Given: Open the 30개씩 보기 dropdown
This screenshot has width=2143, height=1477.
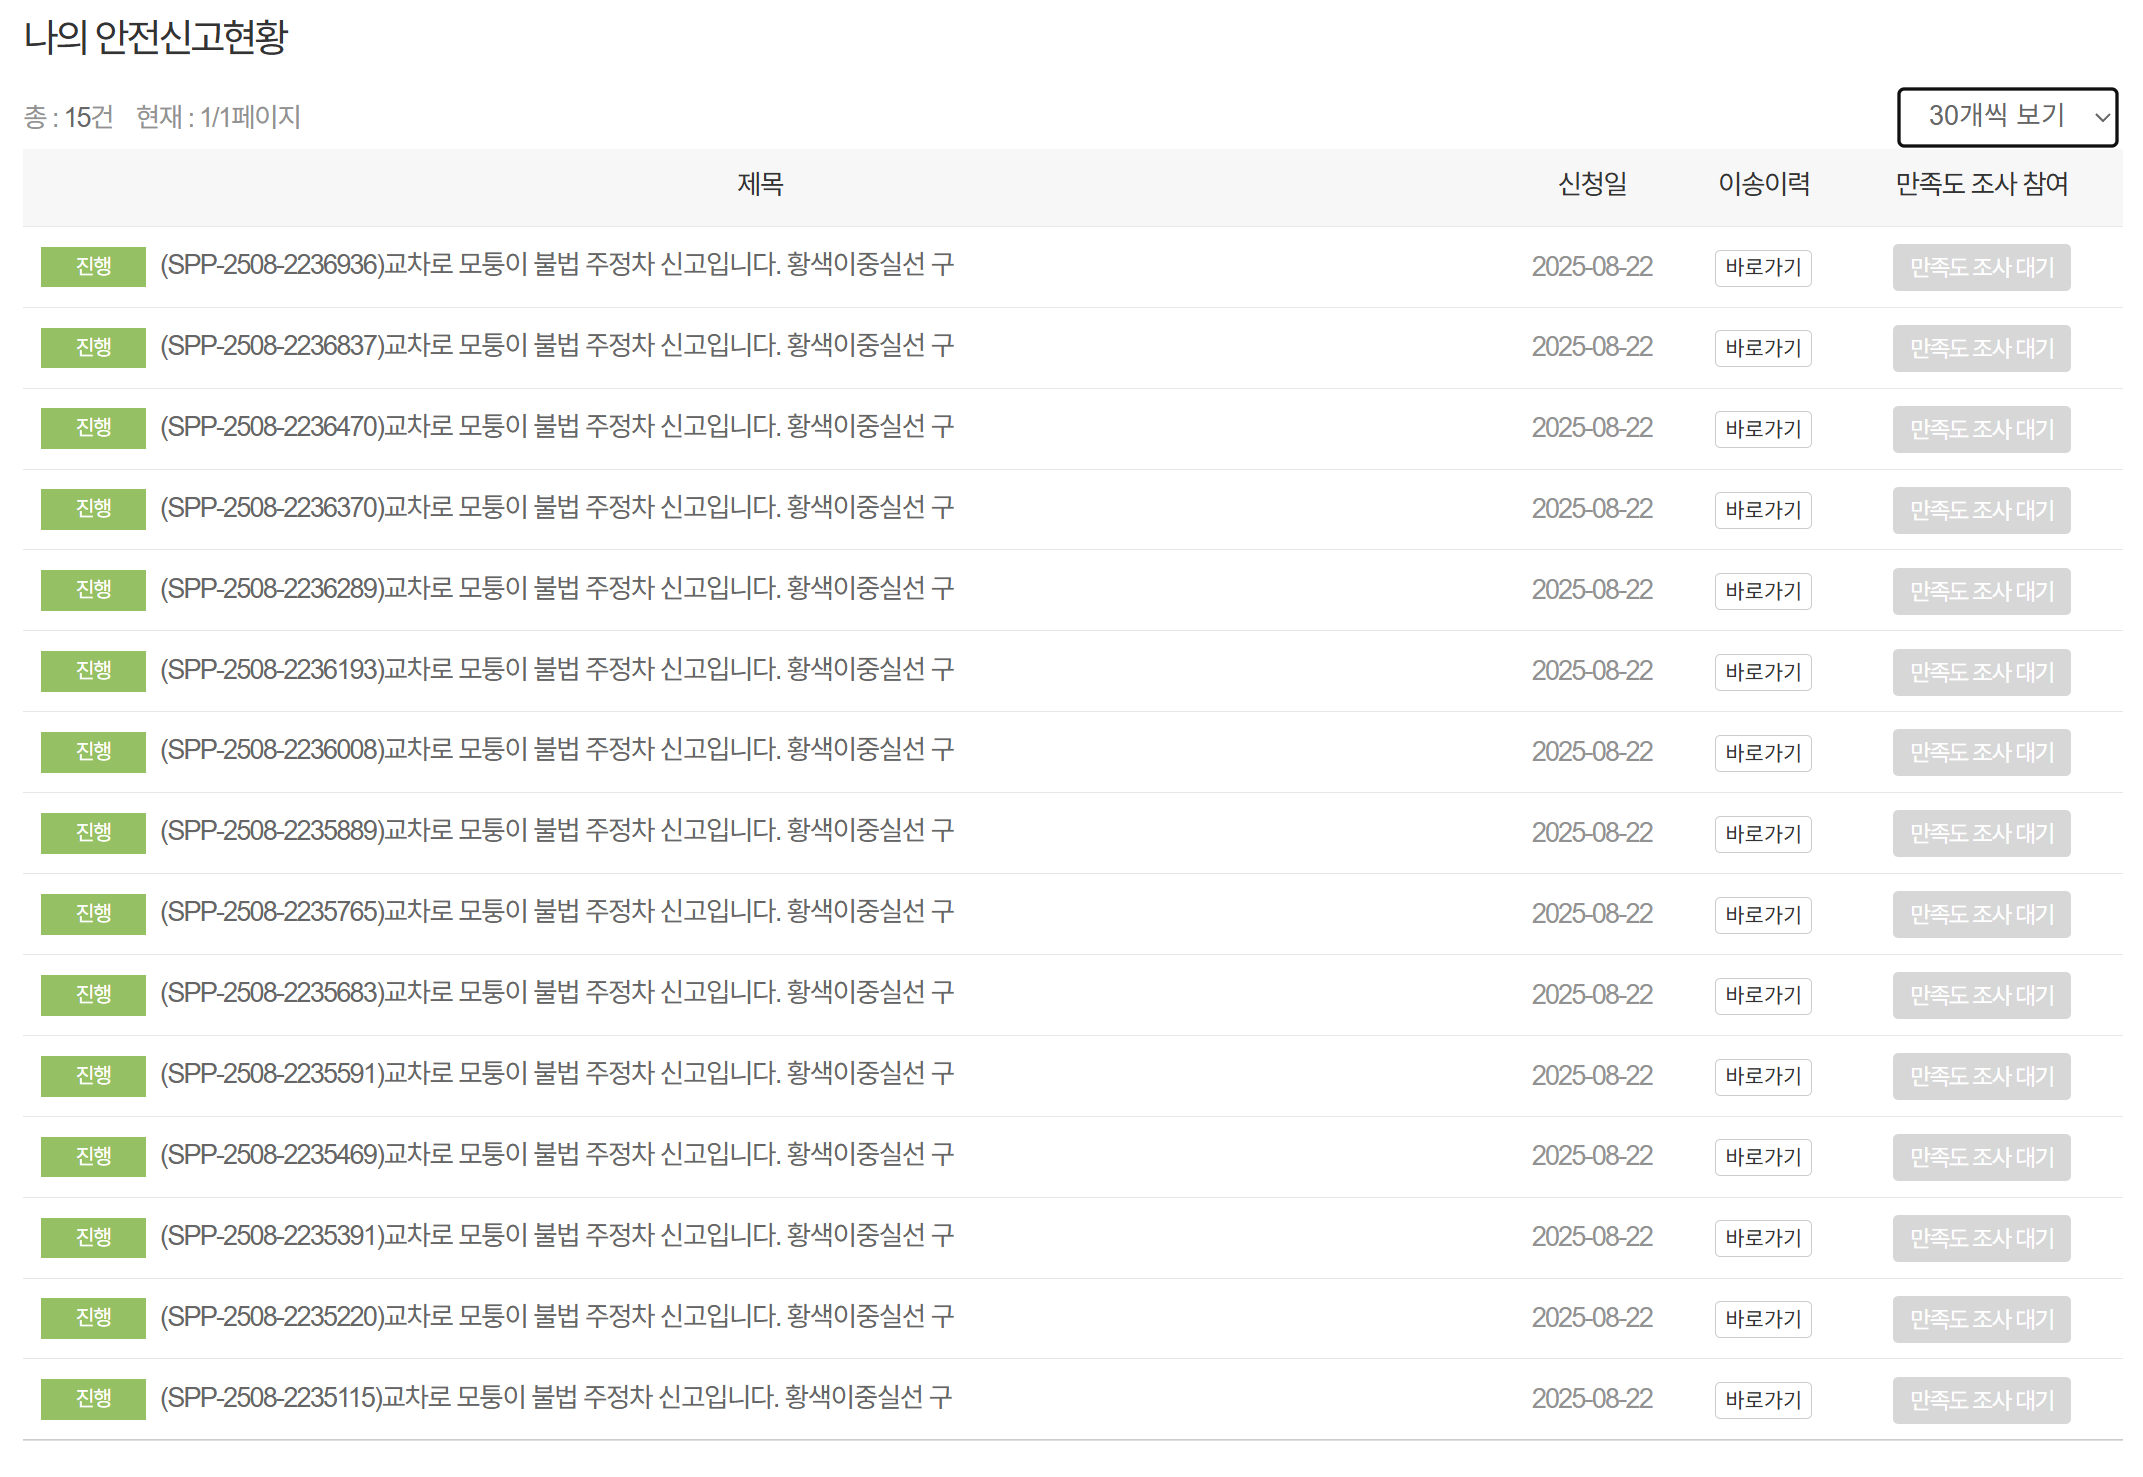Looking at the screenshot, I should (2007, 117).
